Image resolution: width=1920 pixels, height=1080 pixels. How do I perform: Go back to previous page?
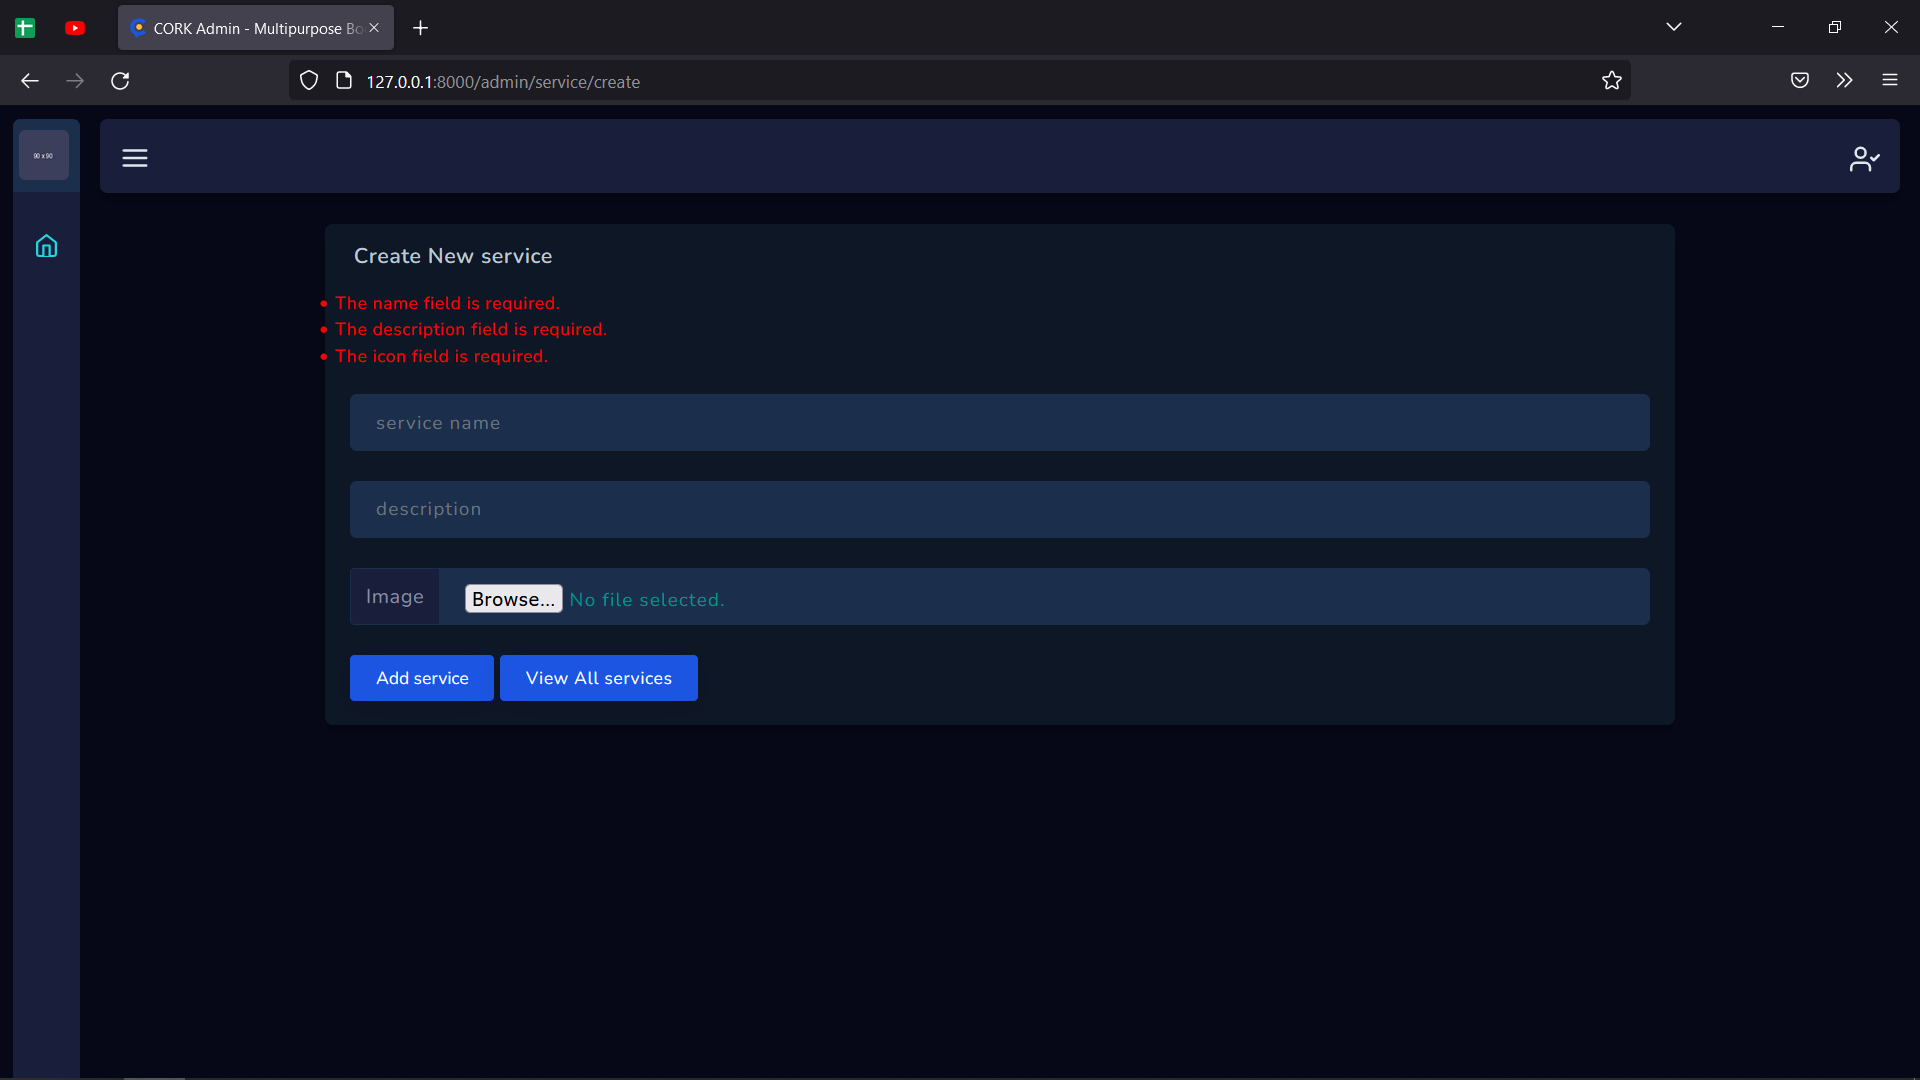pyautogui.click(x=30, y=81)
